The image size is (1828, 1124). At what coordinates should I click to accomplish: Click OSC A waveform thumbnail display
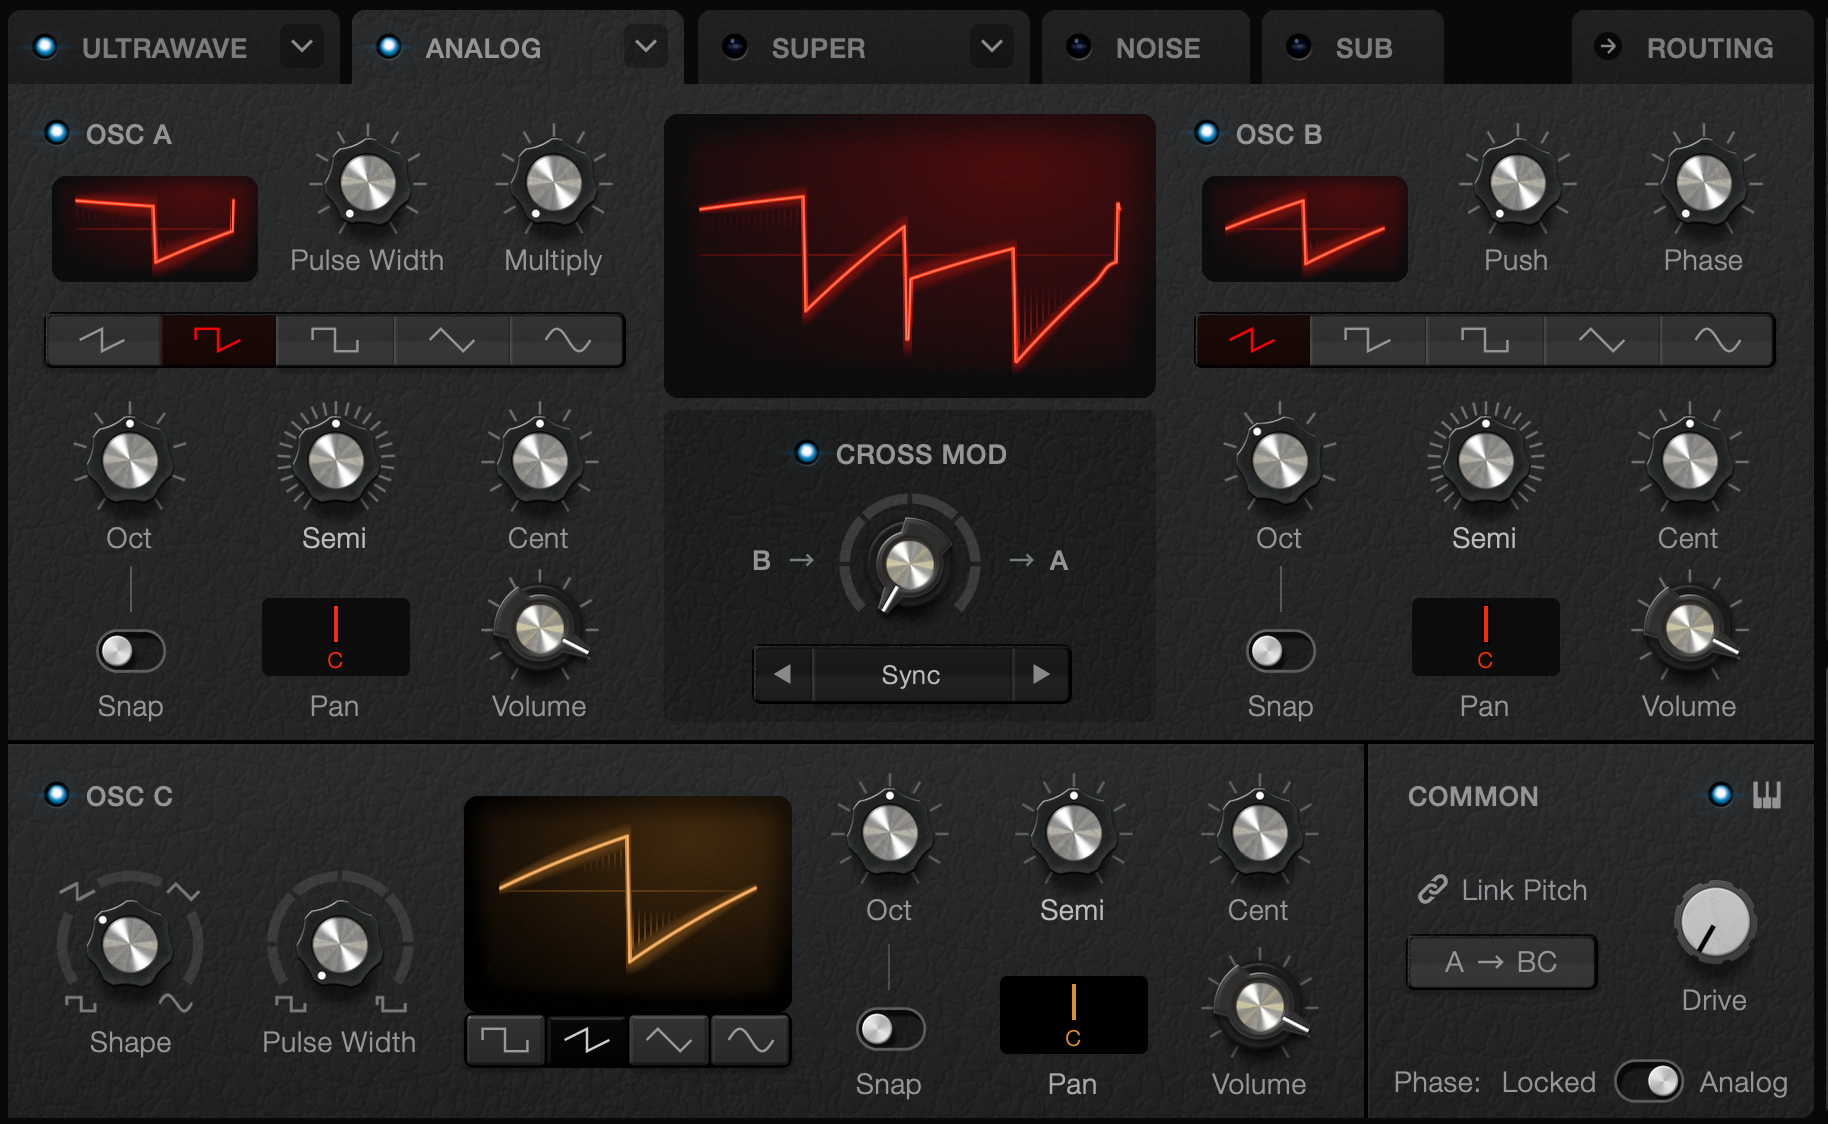(x=155, y=229)
